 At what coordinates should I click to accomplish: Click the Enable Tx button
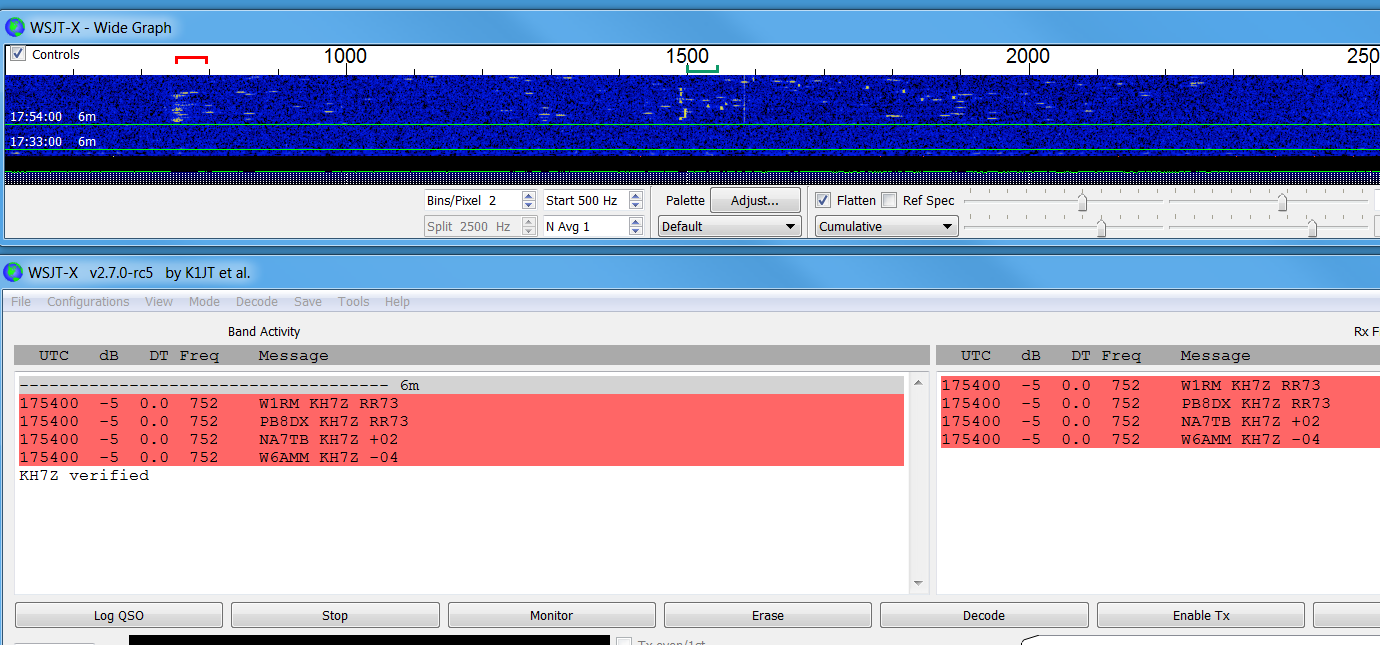pos(1200,616)
